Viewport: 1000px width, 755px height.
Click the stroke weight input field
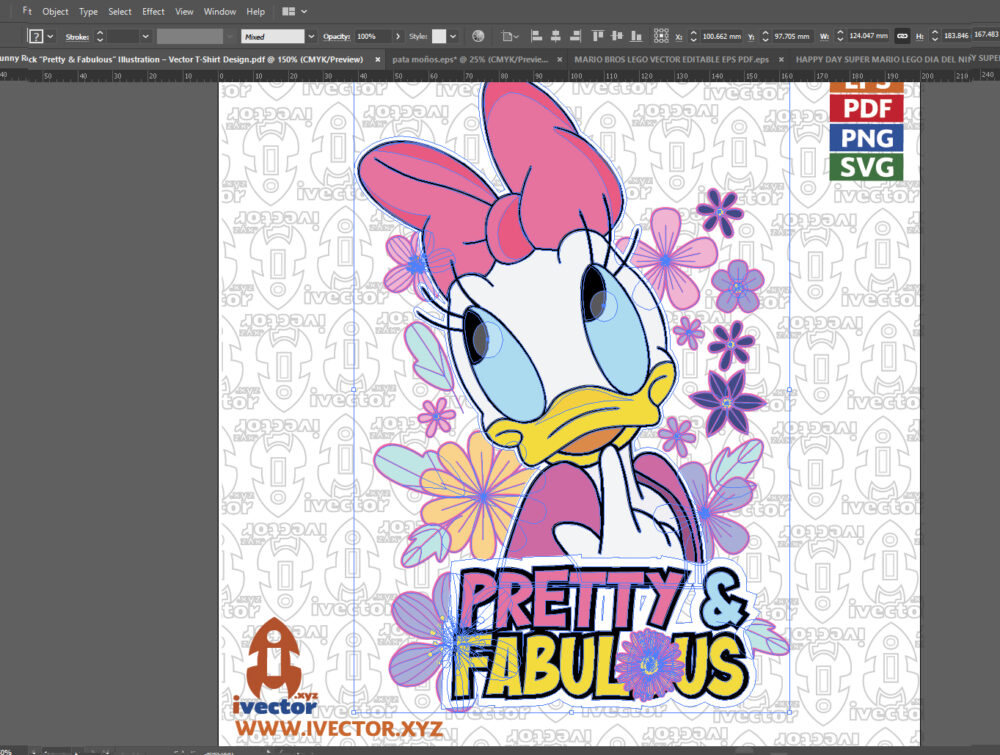(x=122, y=36)
